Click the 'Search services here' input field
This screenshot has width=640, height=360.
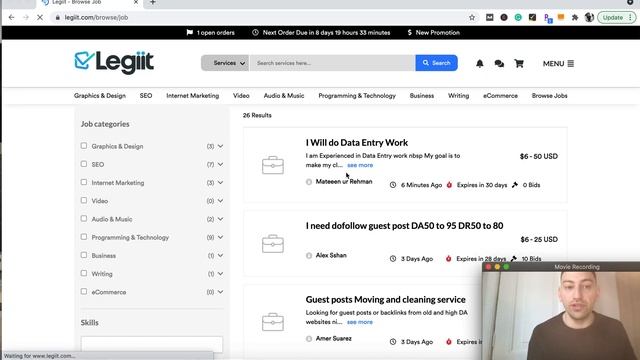click(332, 63)
